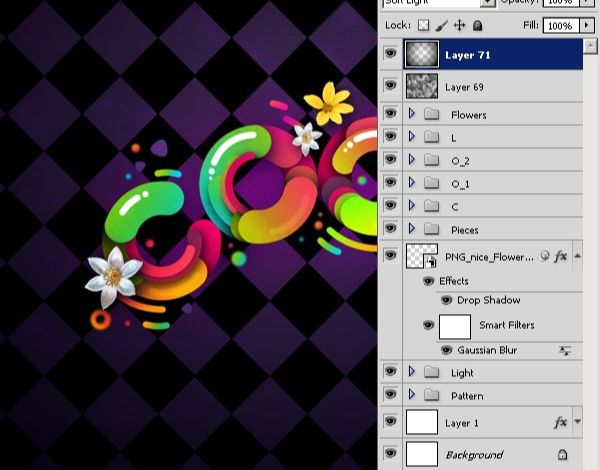Screen dimensions: 600x470
Task: Click the Fill percentage field
Action: 561,26
